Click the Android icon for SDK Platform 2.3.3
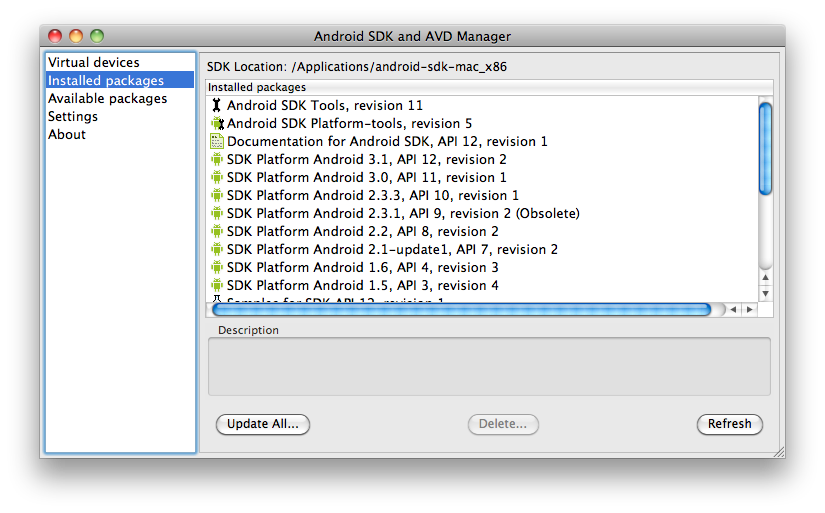This screenshot has width=825, height=513. (x=217, y=195)
